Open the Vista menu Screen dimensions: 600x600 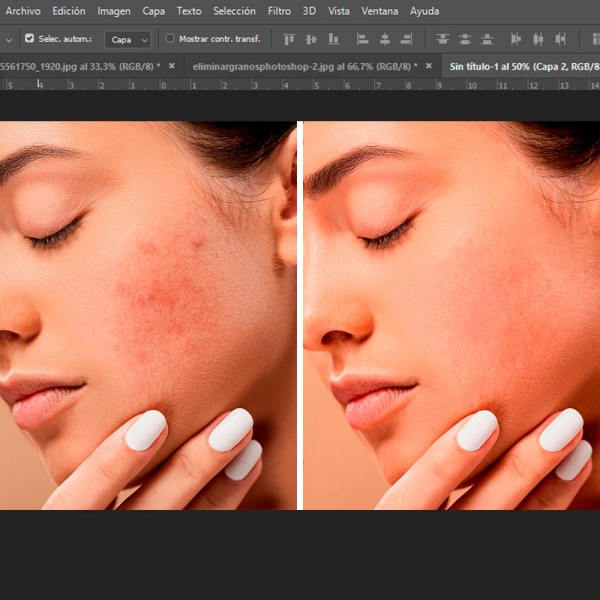point(339,11)
